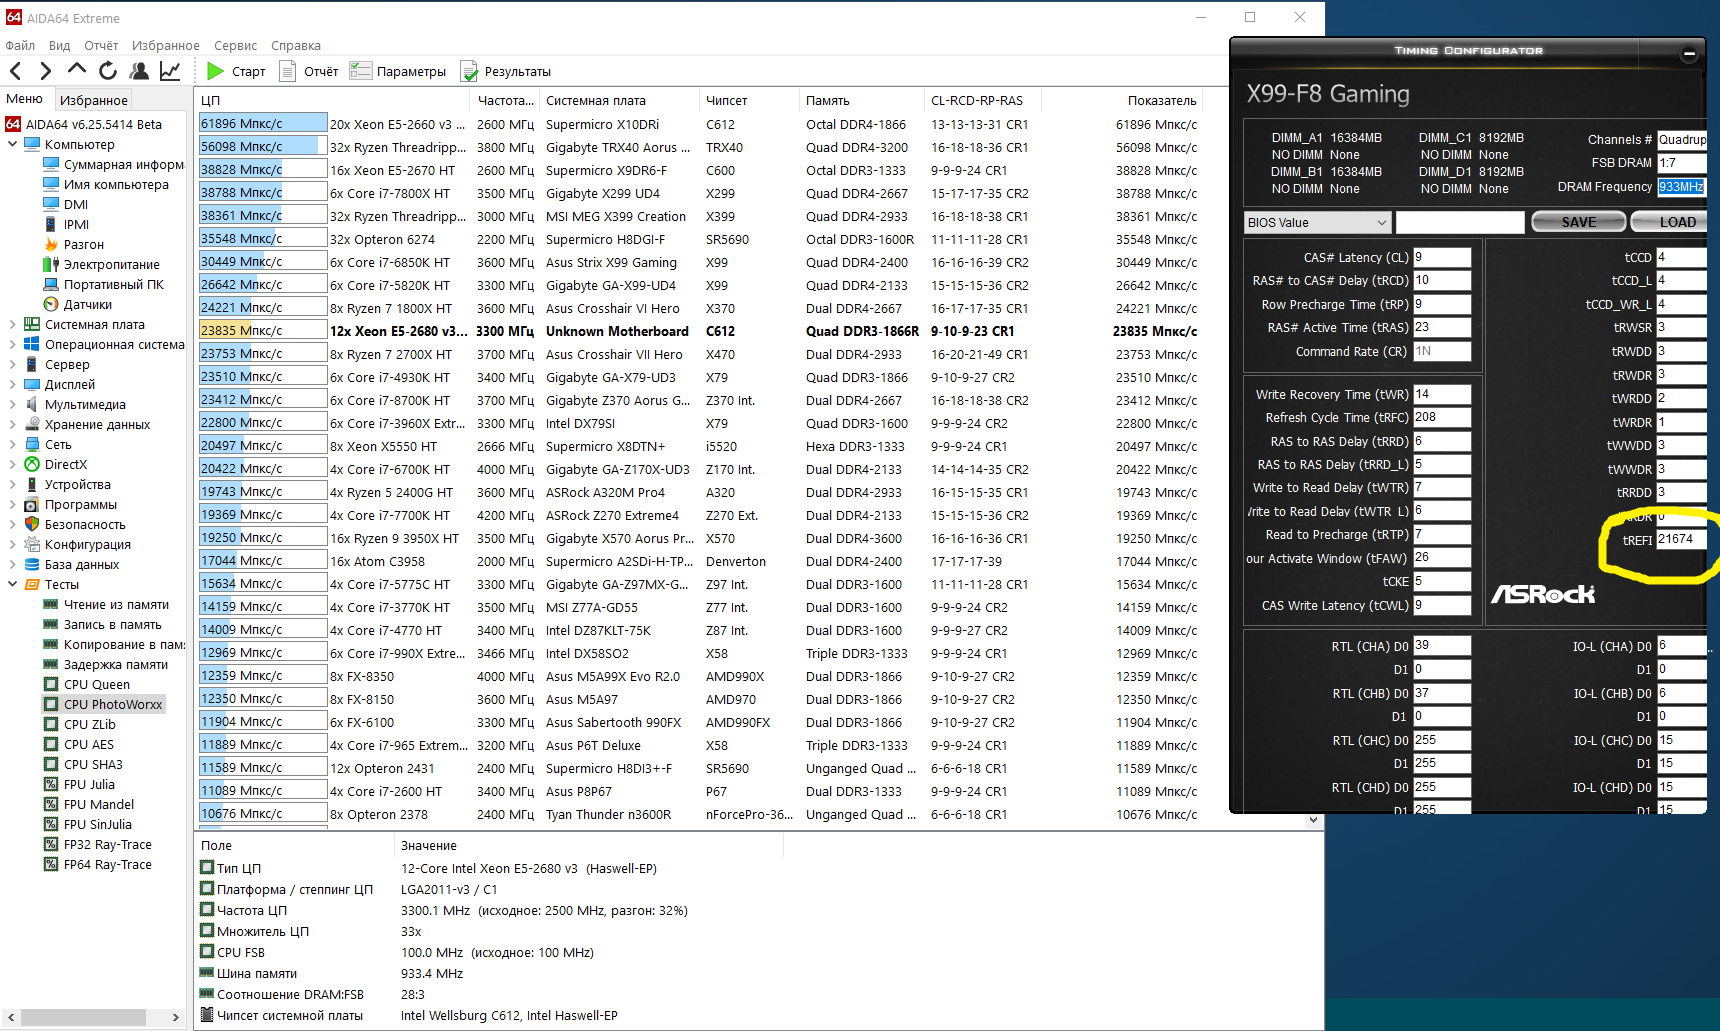Collapse the Компьютер tree node
The image size is (1720, 1031).
pyautogui.click(x=12, y=144)
